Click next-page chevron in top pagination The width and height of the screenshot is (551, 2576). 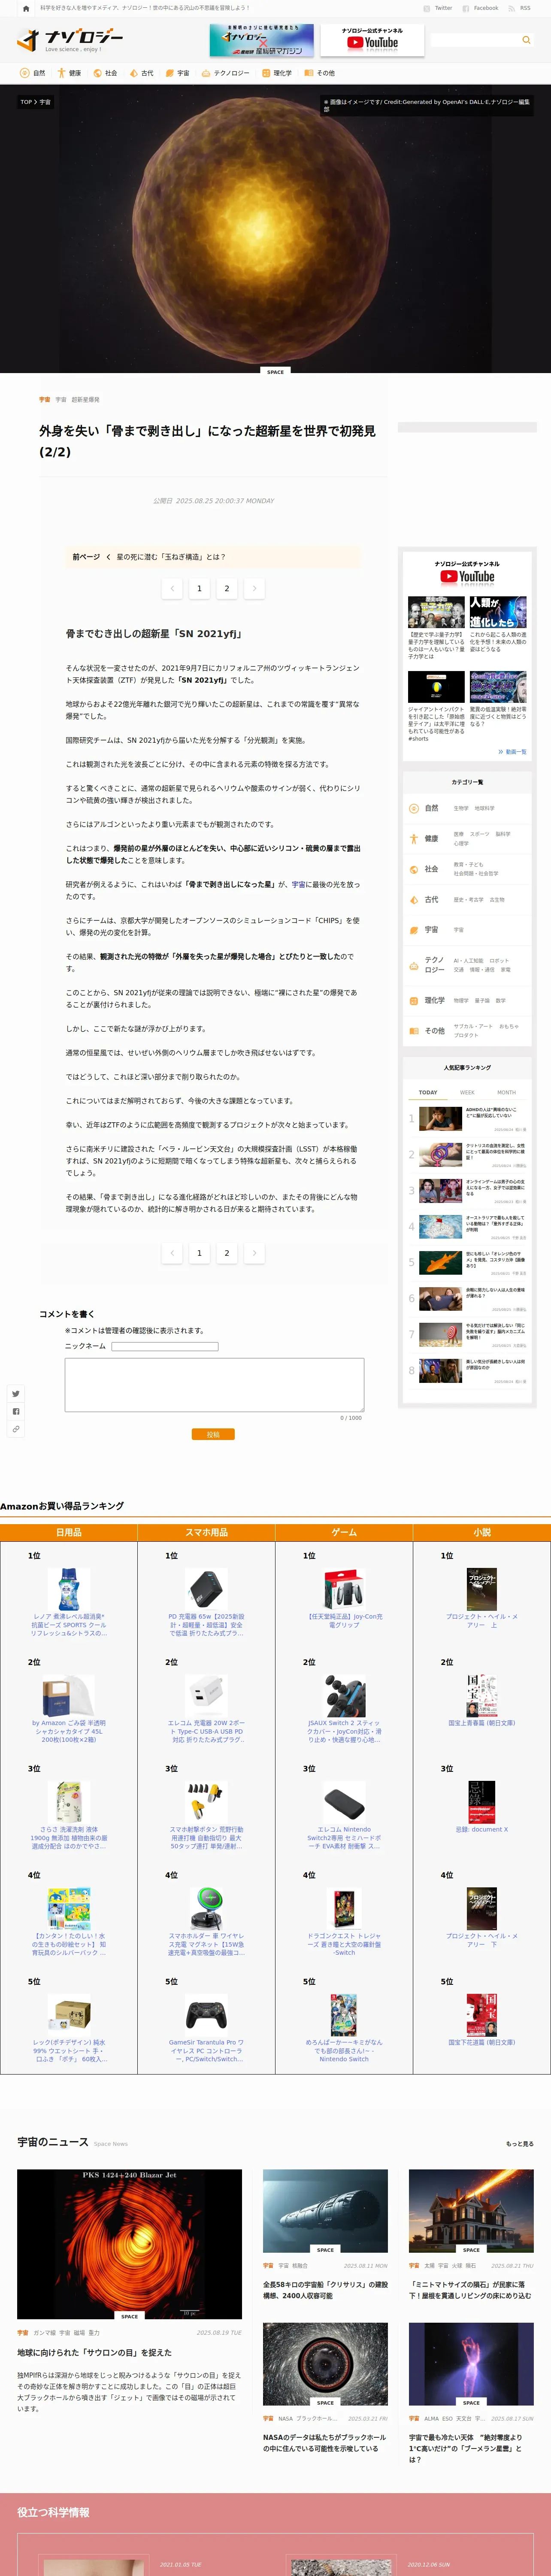(254, 588)
